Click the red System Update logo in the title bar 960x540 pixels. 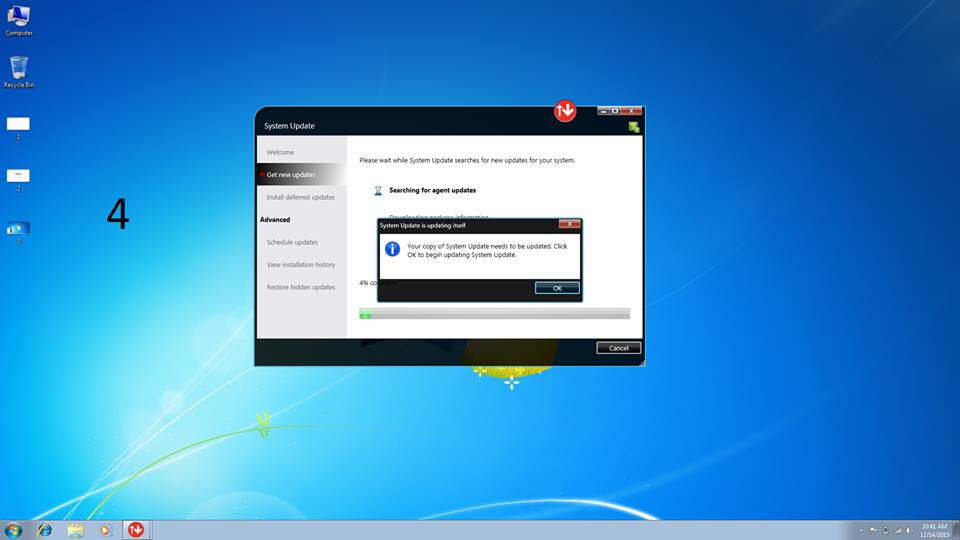pos(564,111)
